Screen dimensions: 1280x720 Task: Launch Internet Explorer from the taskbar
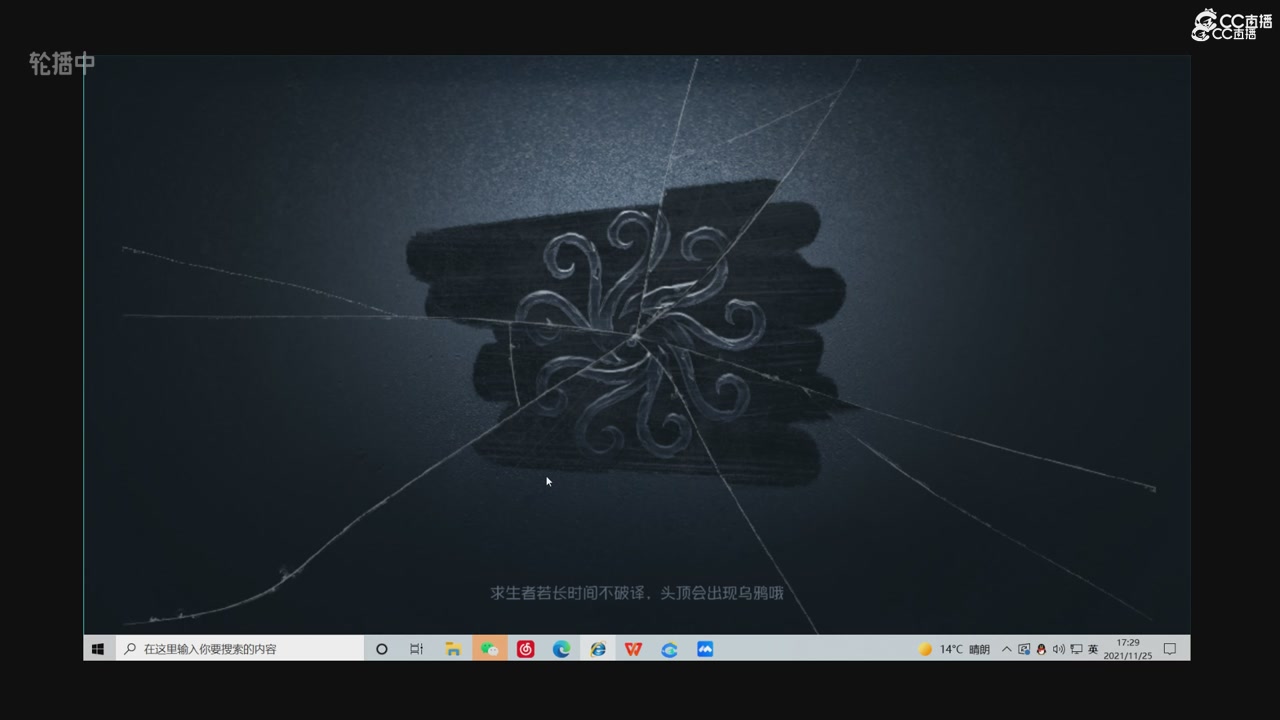point(597,649)
